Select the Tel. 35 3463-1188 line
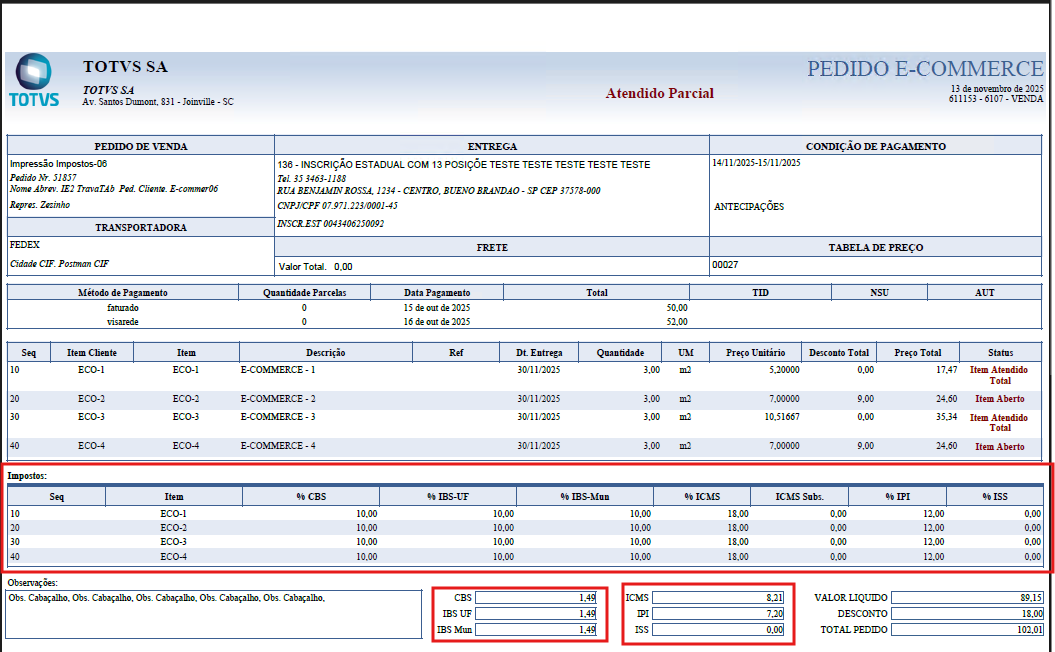 pyautogui.click(x=312, y=178)
